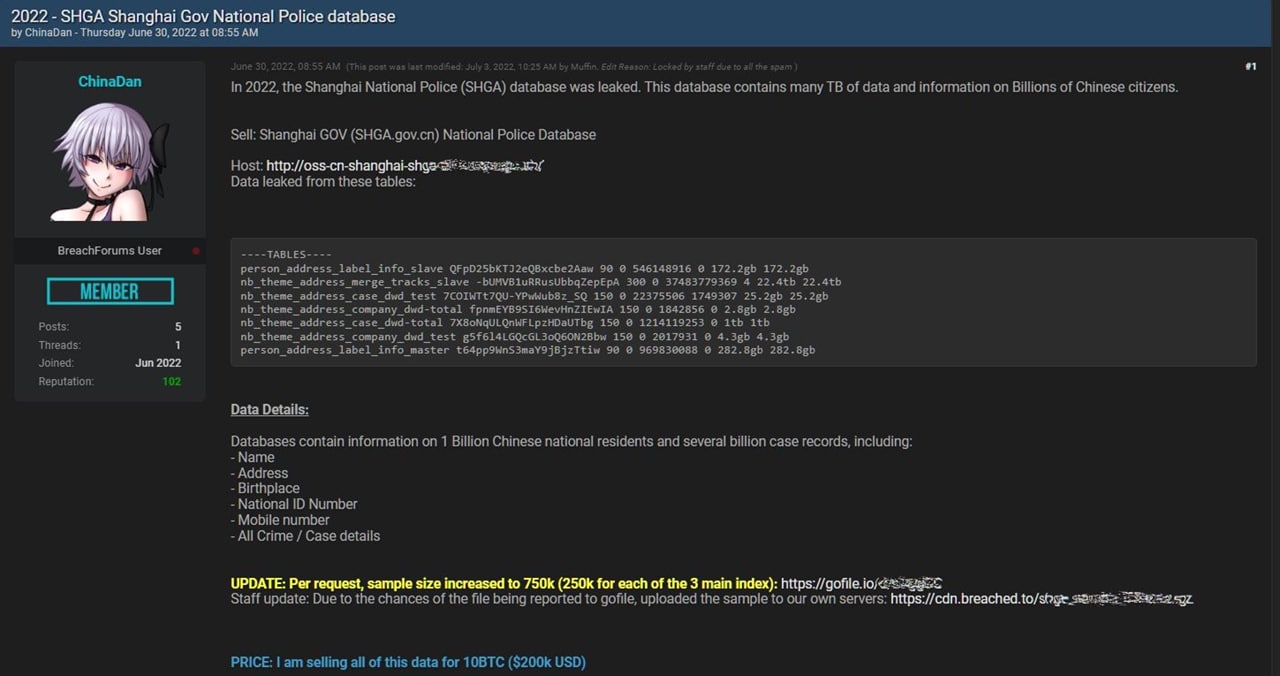
Task: Open the ChinaDan username link in the sidebar
Action: click(110, 81)
